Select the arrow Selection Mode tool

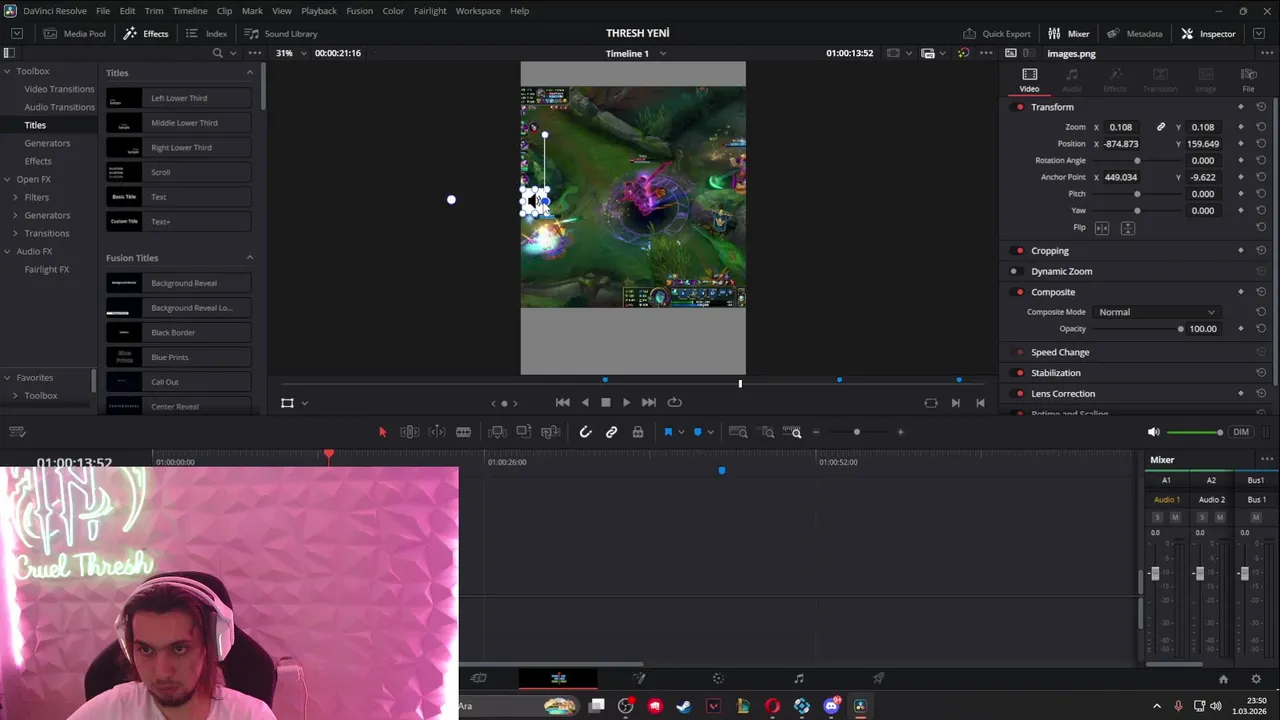[x=382, y=432]
